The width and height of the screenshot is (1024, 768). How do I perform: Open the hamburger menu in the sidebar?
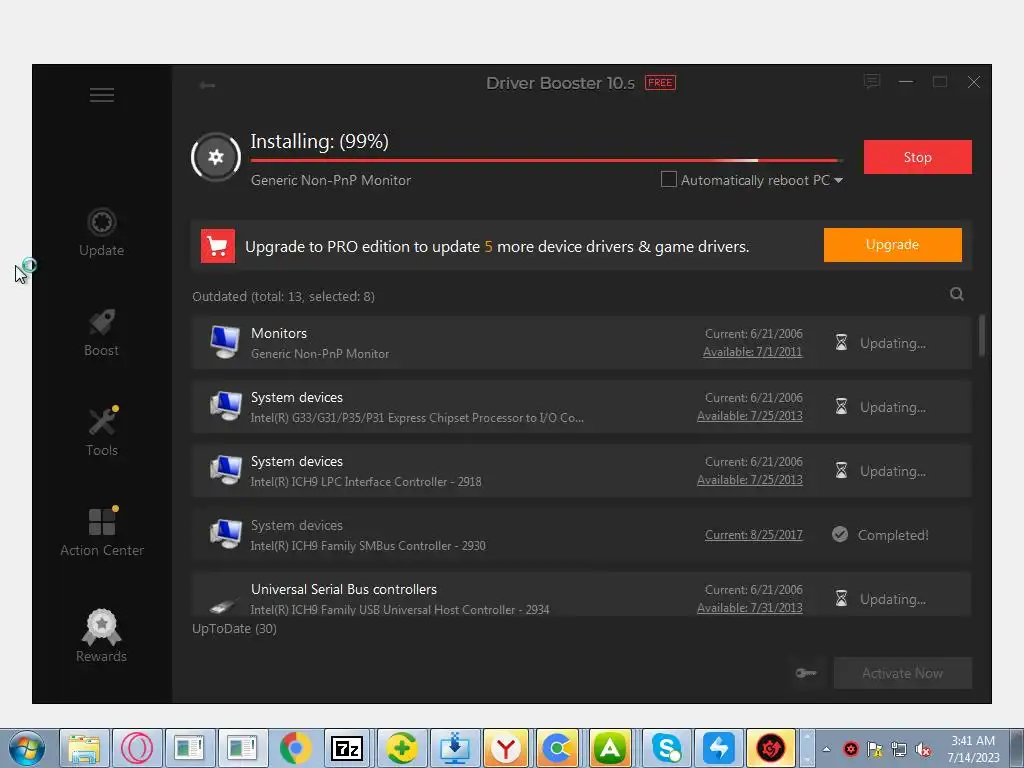(x=102, y=95)
